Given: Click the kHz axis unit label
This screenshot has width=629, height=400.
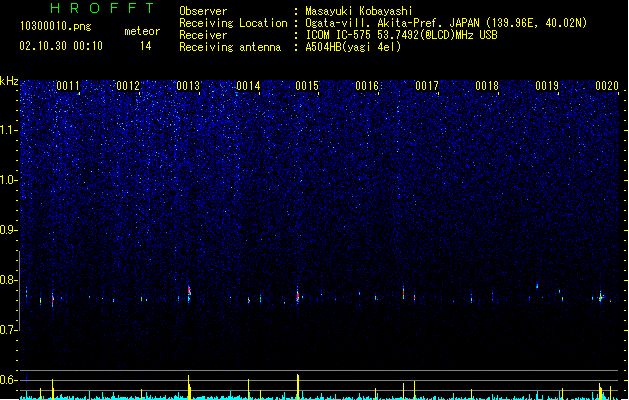Looking at the screenshot, I should [9, 81].
